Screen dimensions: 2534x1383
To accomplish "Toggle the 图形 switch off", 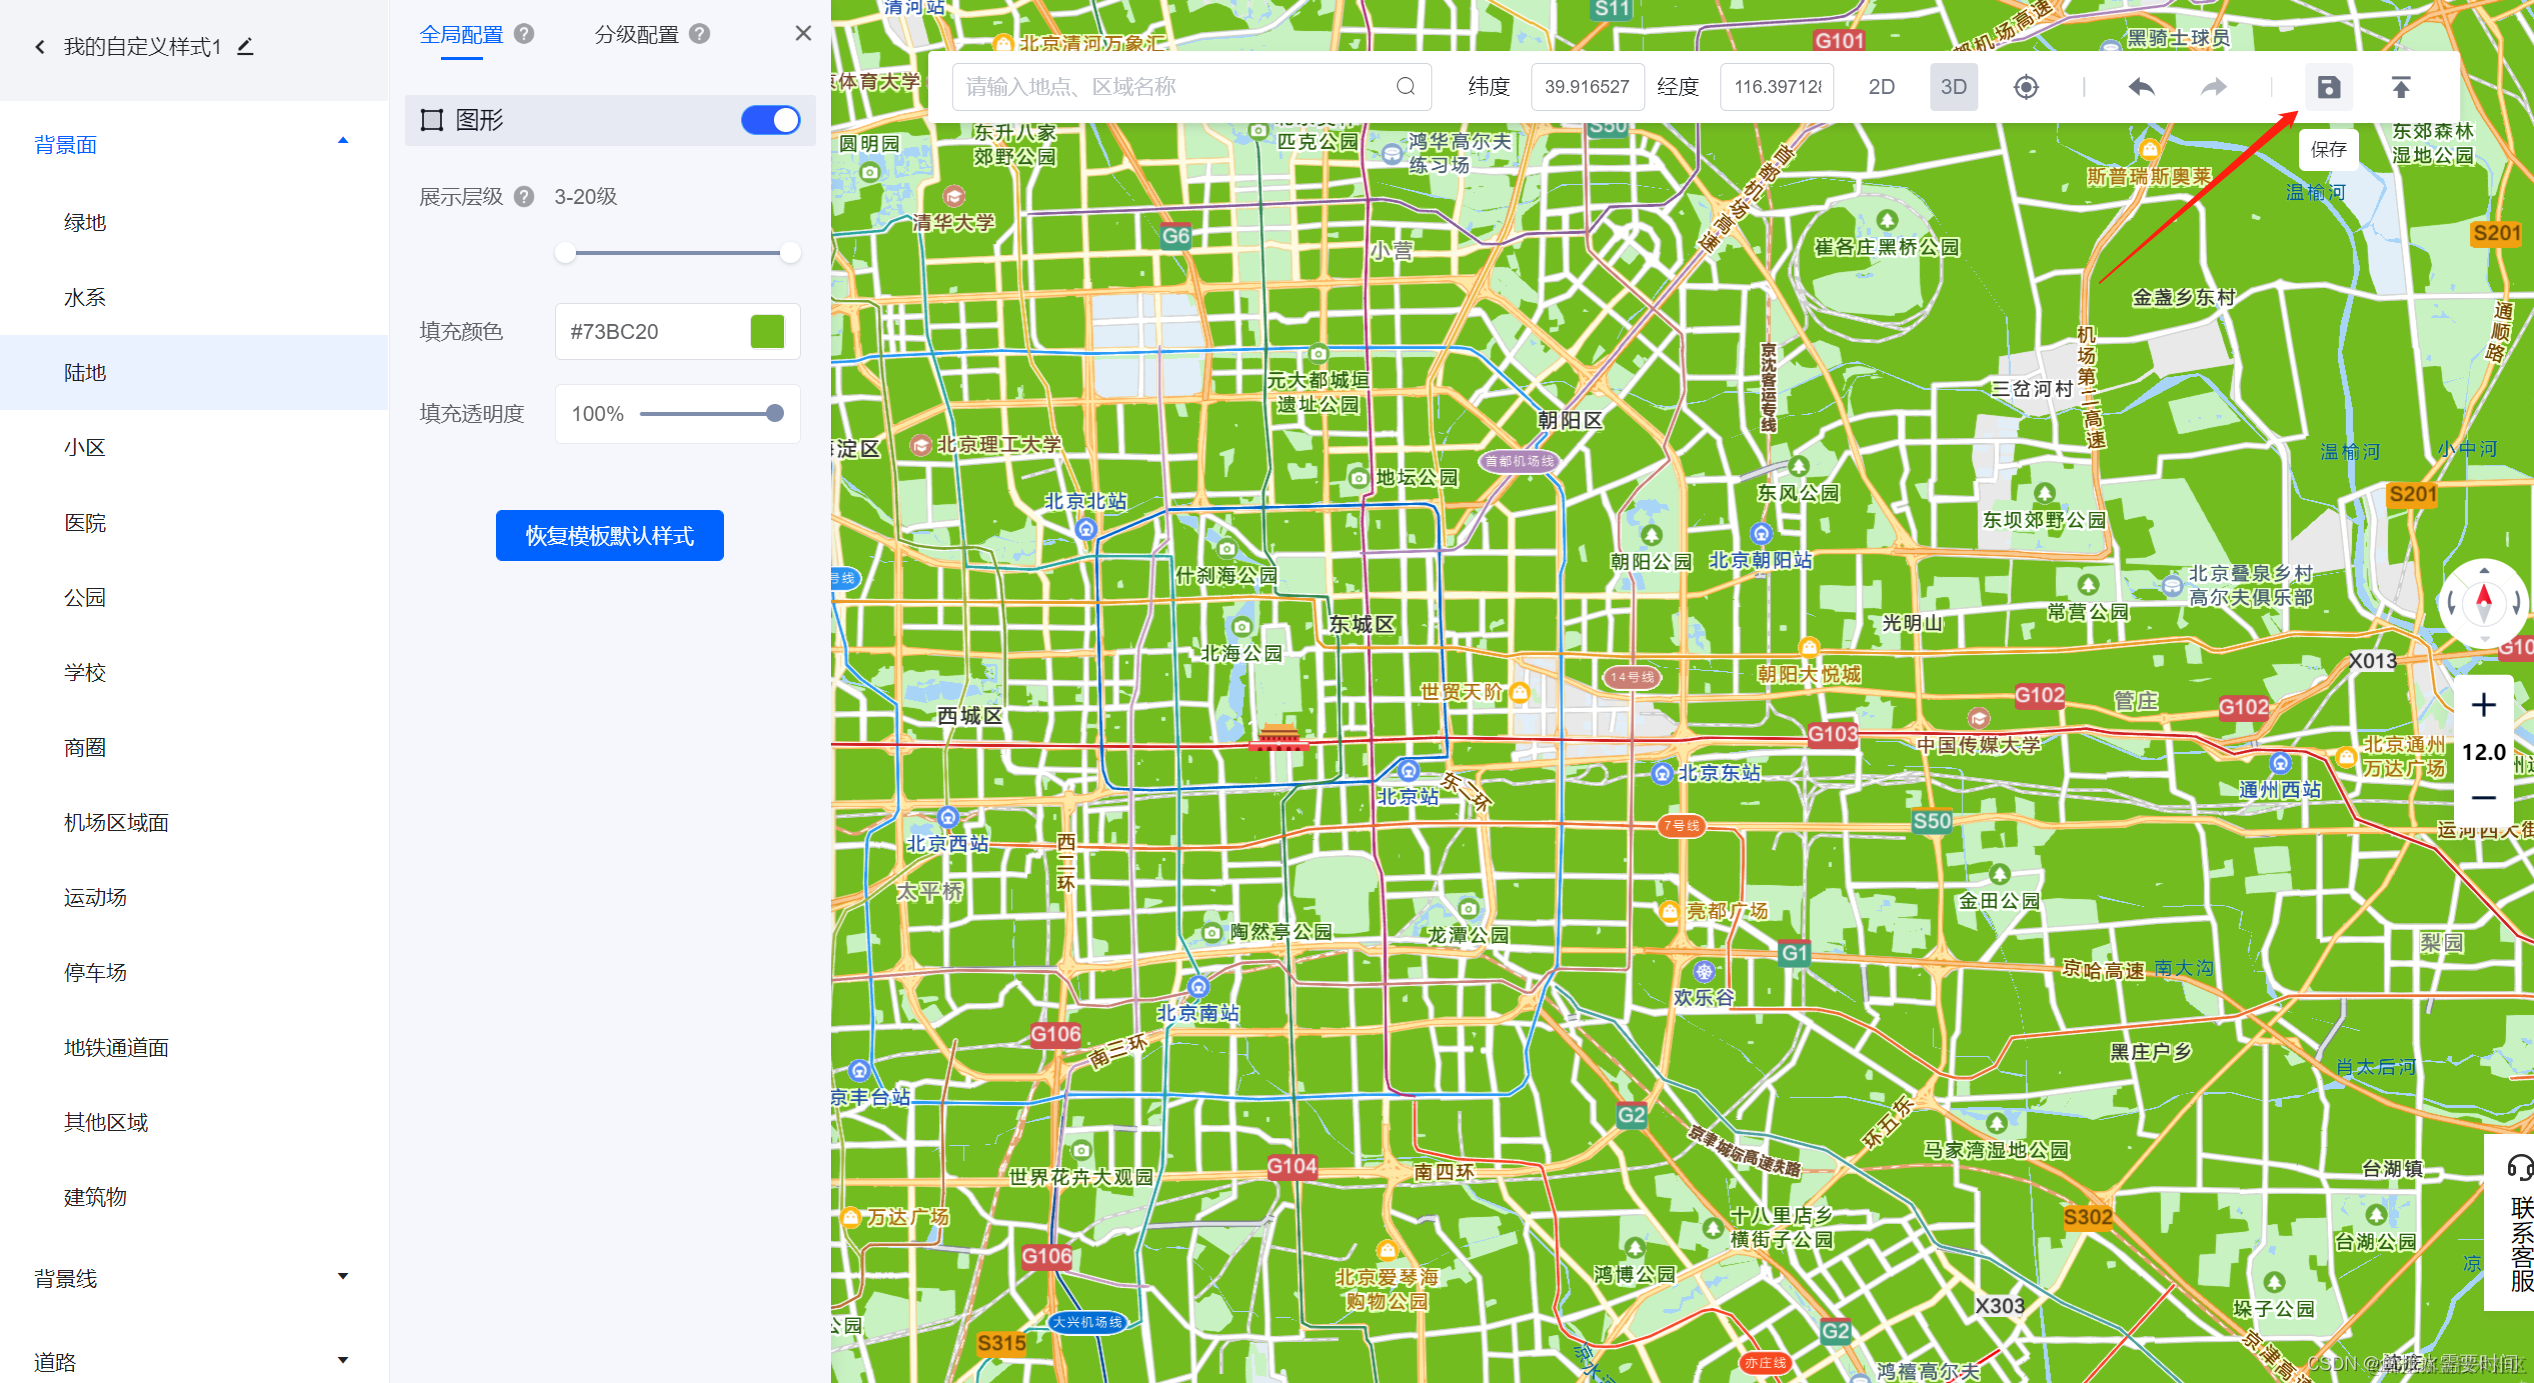I will (770, 120).
